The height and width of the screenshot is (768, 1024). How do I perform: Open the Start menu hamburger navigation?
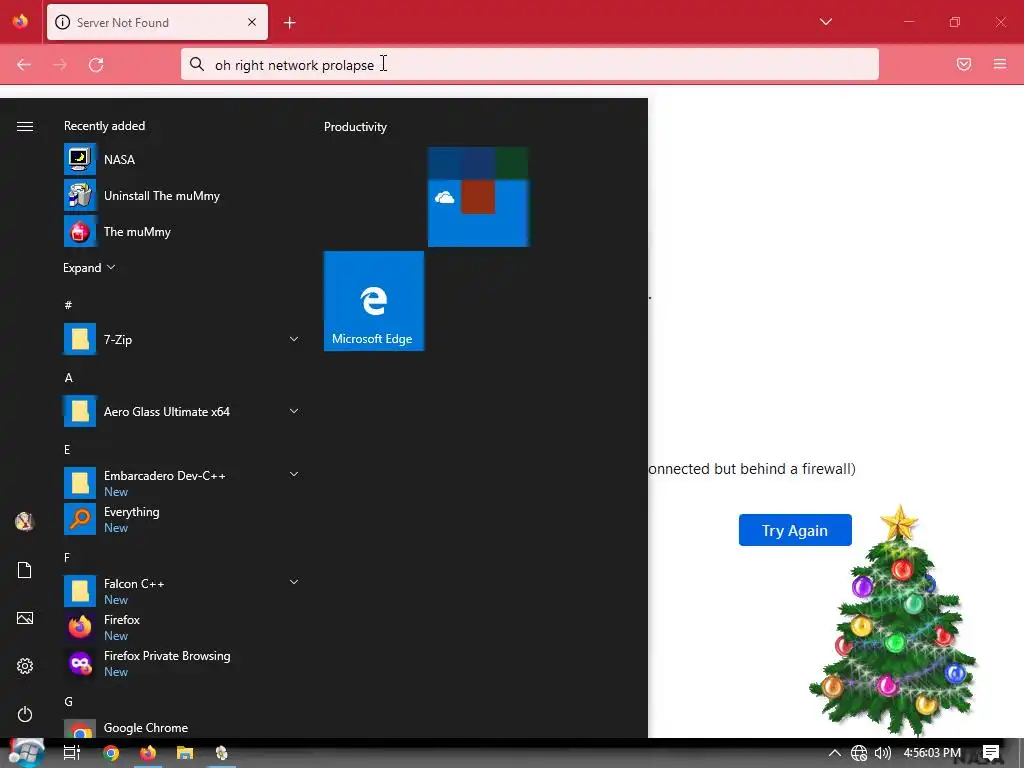click(25, 126)
